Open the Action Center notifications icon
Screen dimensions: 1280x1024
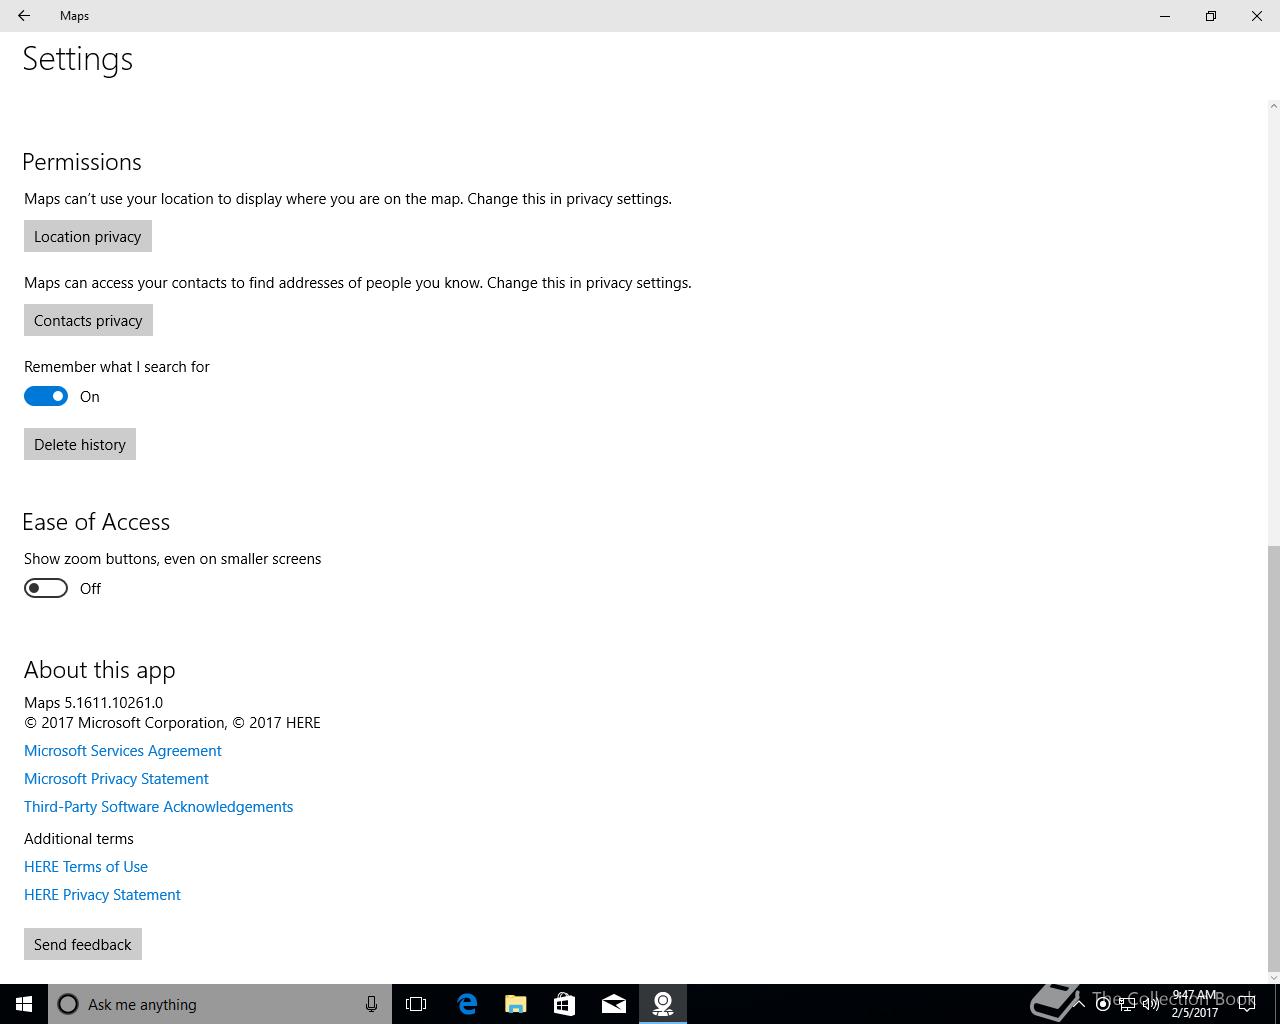[x=1246, y=1004]
